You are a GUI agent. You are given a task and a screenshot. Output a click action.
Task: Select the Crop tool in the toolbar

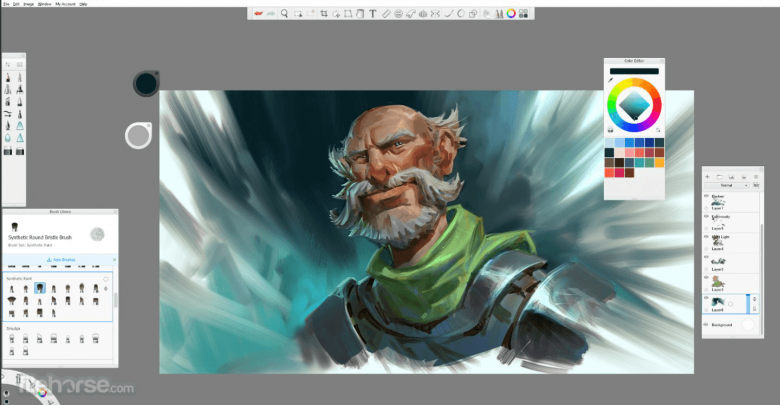tap(322, 14)
